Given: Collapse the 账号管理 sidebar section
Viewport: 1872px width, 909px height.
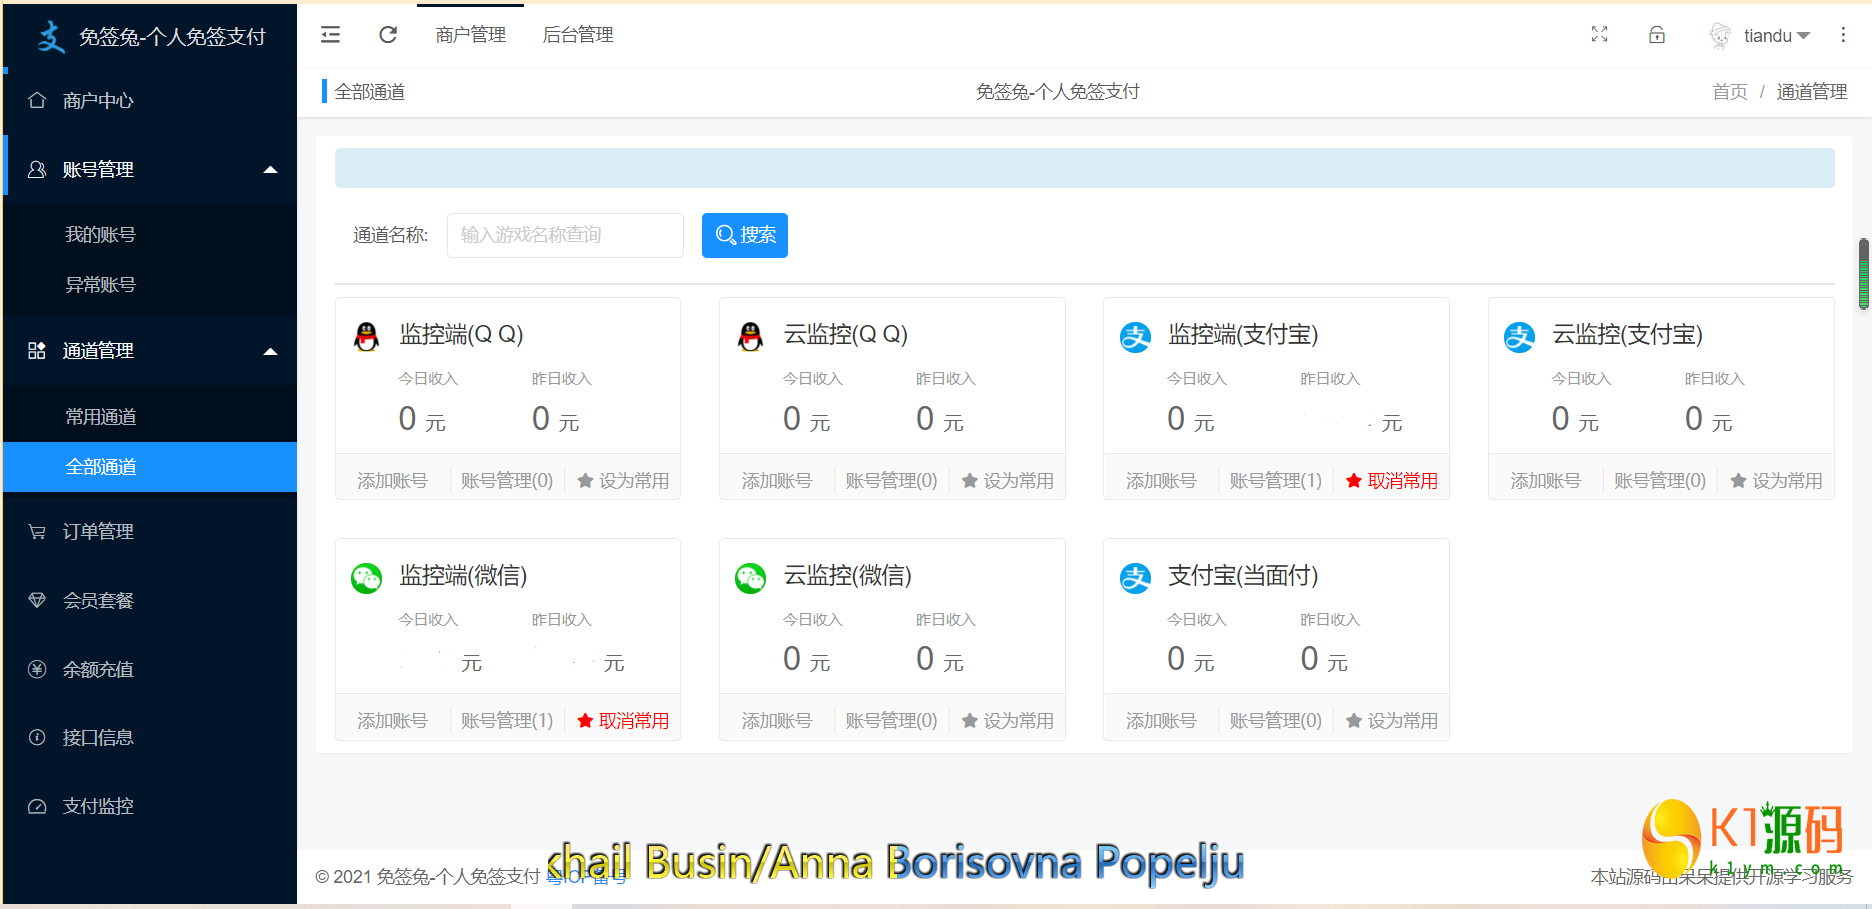Looking at the screenshot, I should click(x=149, y=169).
